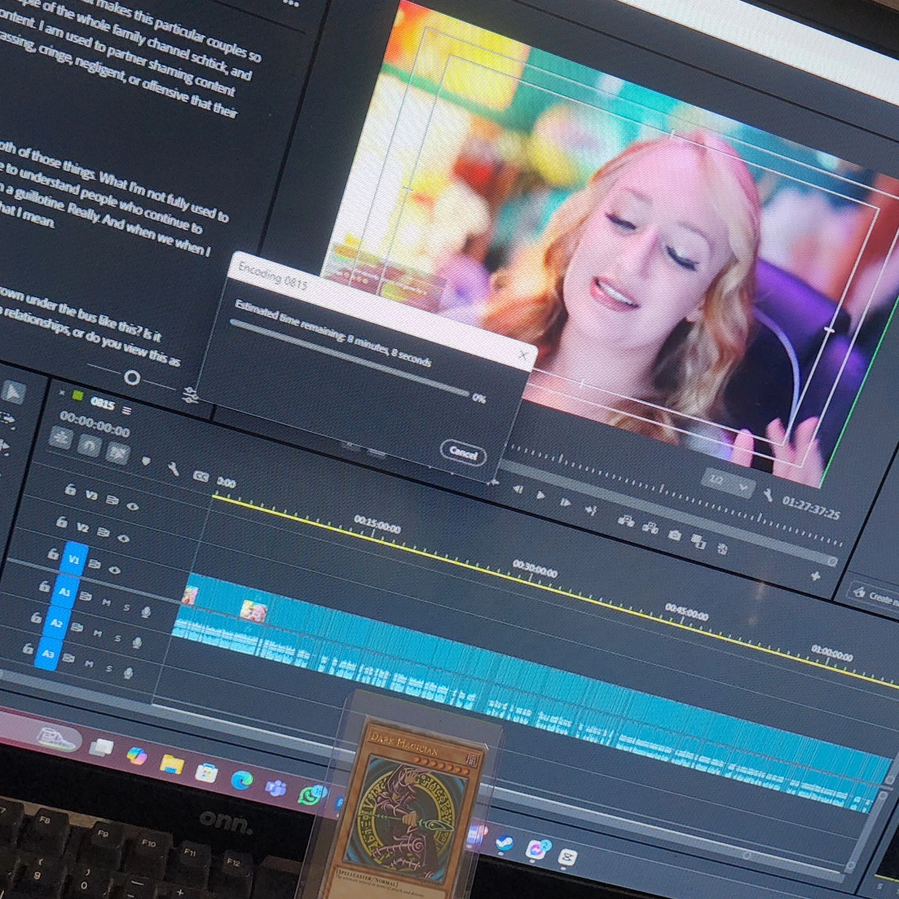Hide track V3 output with eye icon
899x899 pixels.
pyautogui.click(x=132, y=506)
